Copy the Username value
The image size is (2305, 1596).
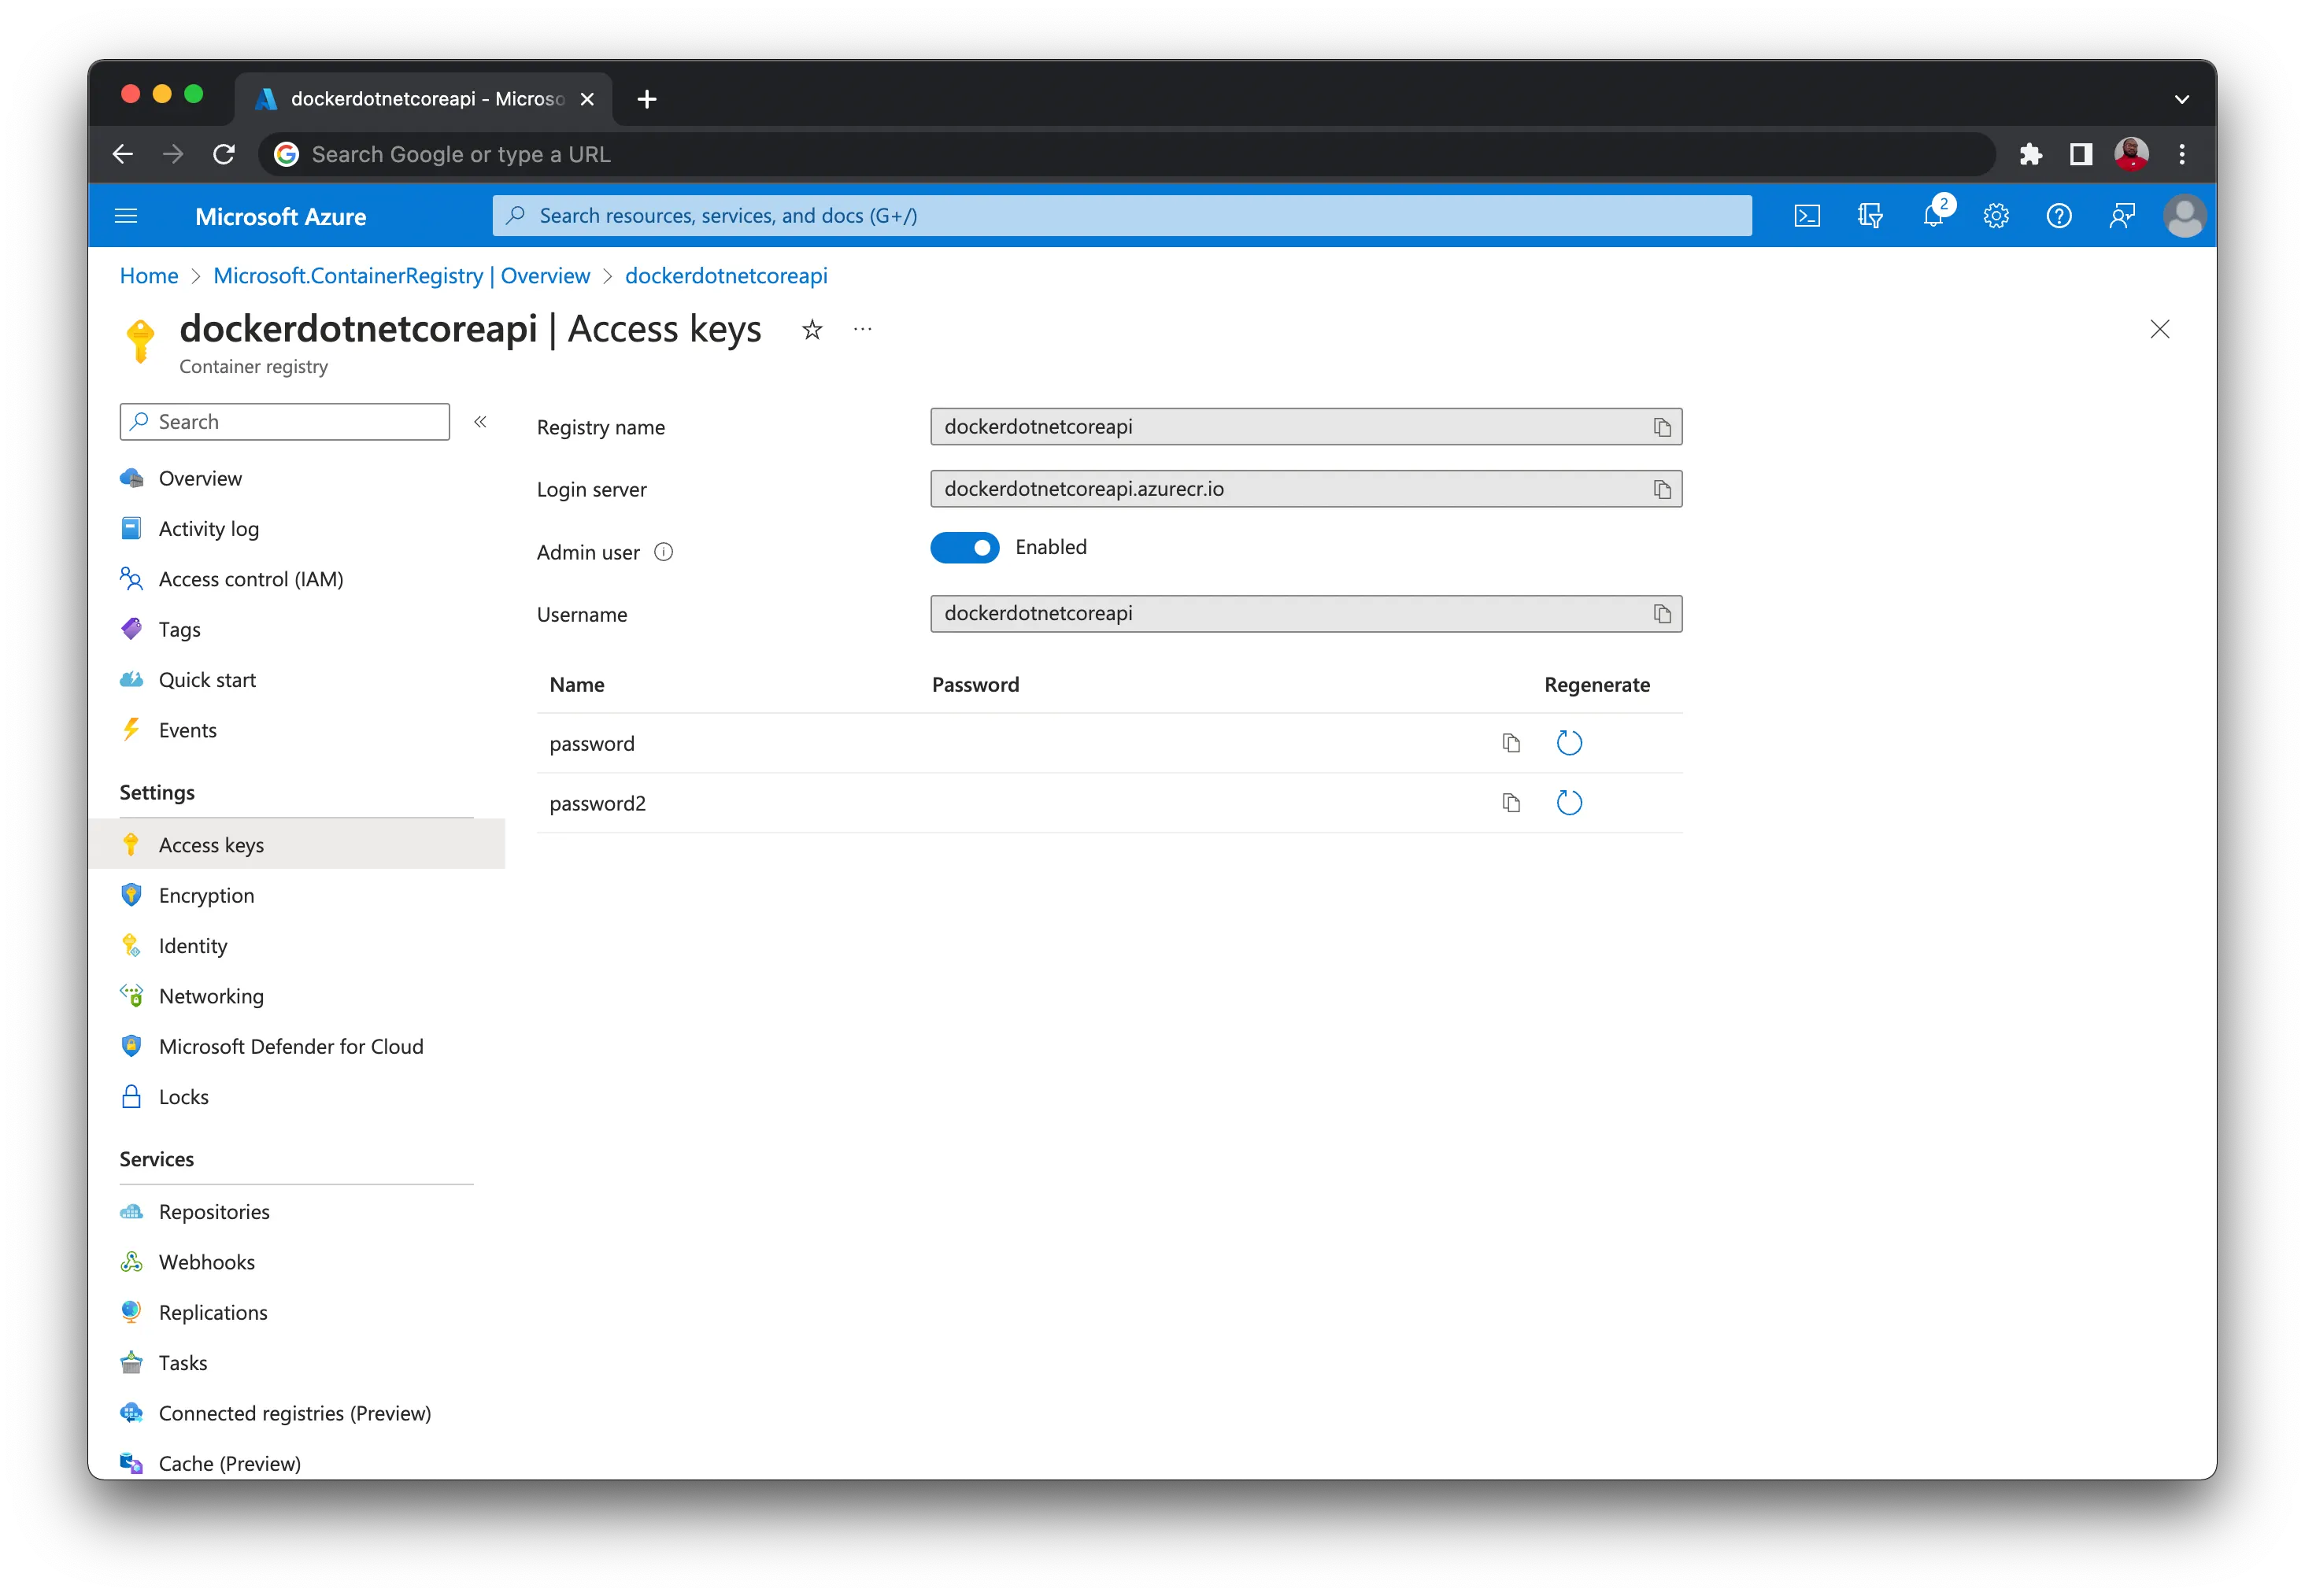[1661, 613]
